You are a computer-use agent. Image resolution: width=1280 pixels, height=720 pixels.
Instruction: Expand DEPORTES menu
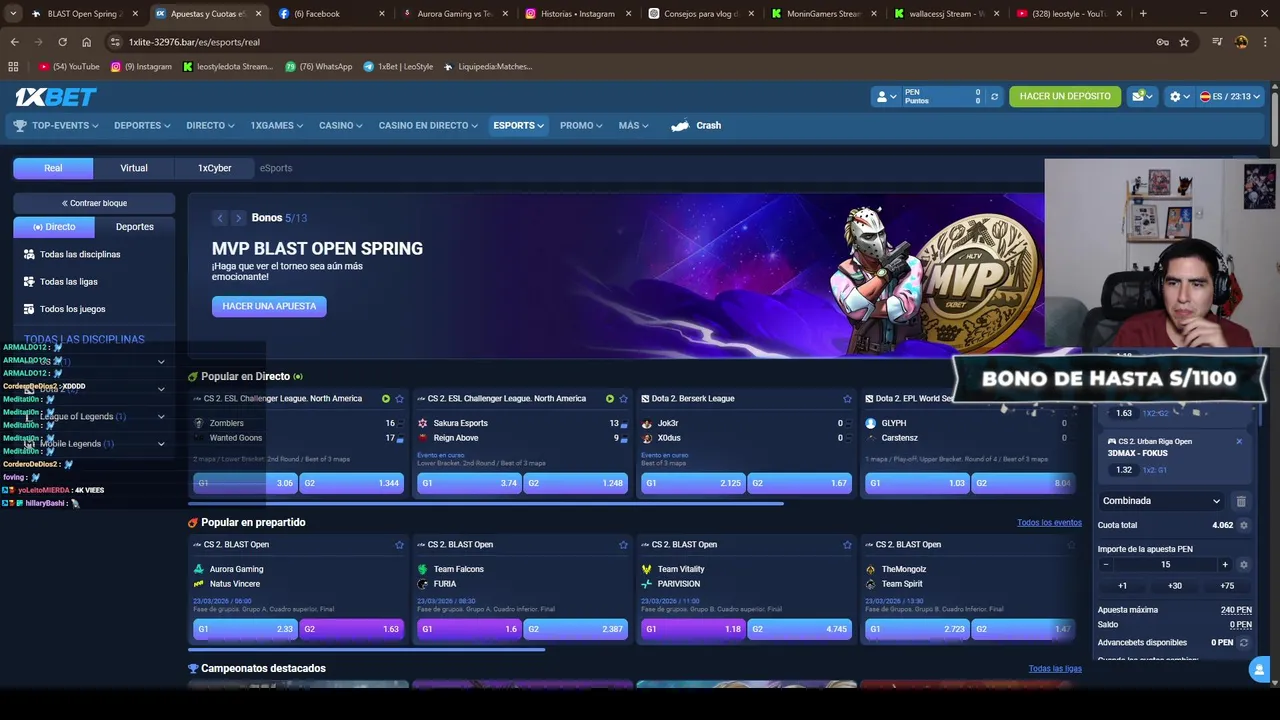(x=142, y=126)
